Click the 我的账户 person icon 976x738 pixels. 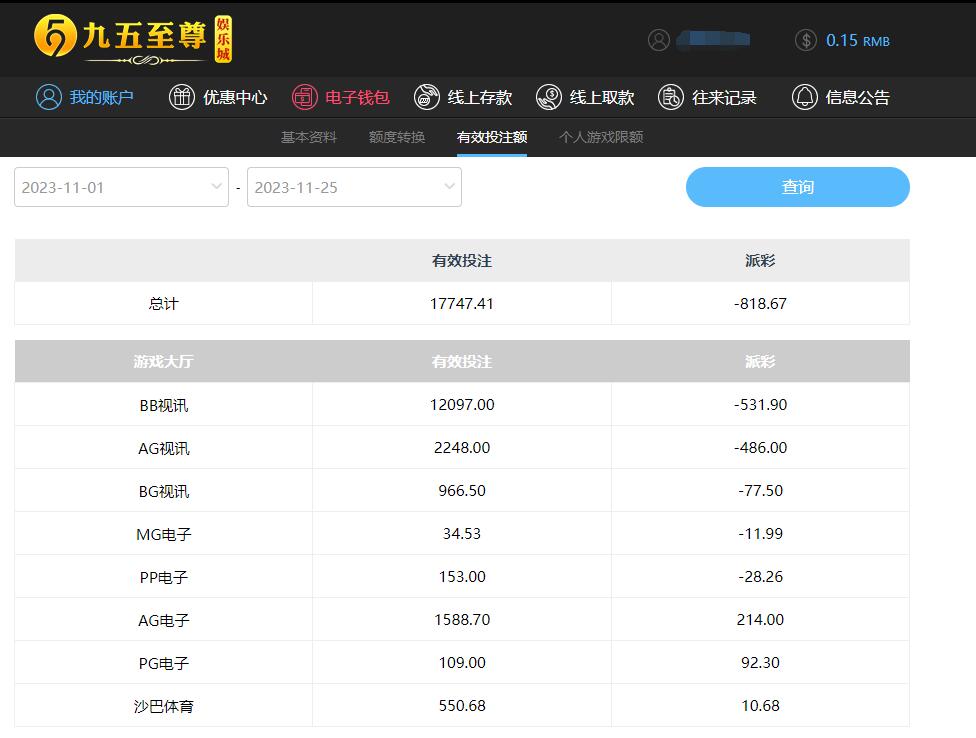pos(49,98)
